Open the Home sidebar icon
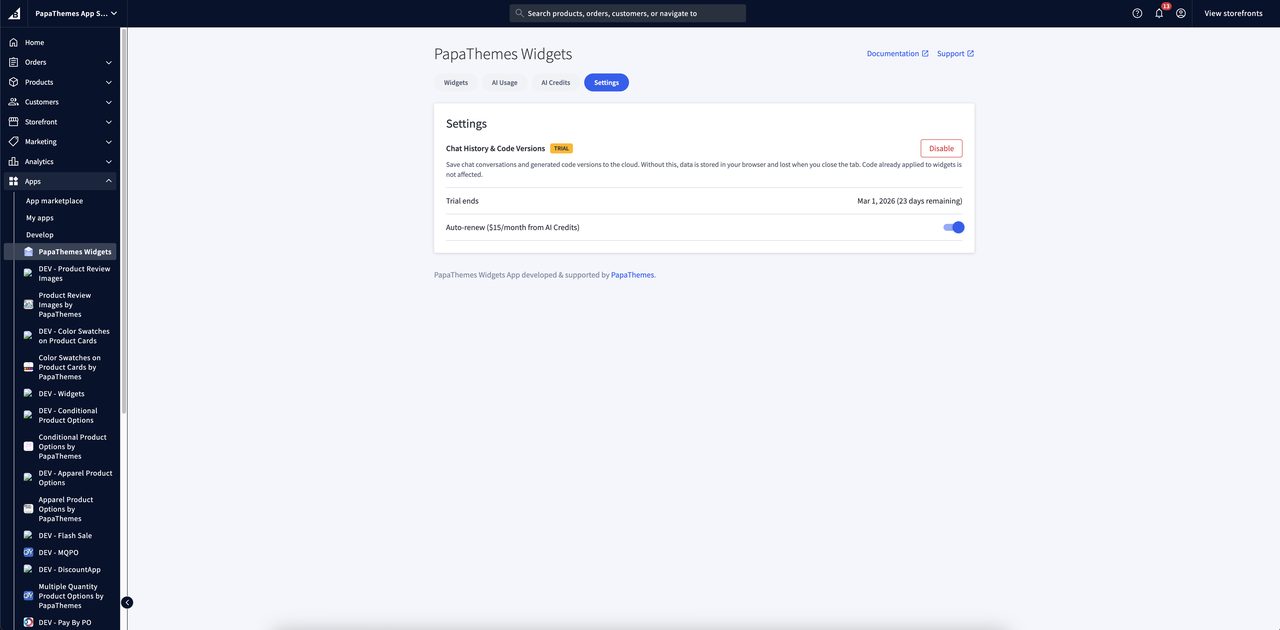 point(12,42)
